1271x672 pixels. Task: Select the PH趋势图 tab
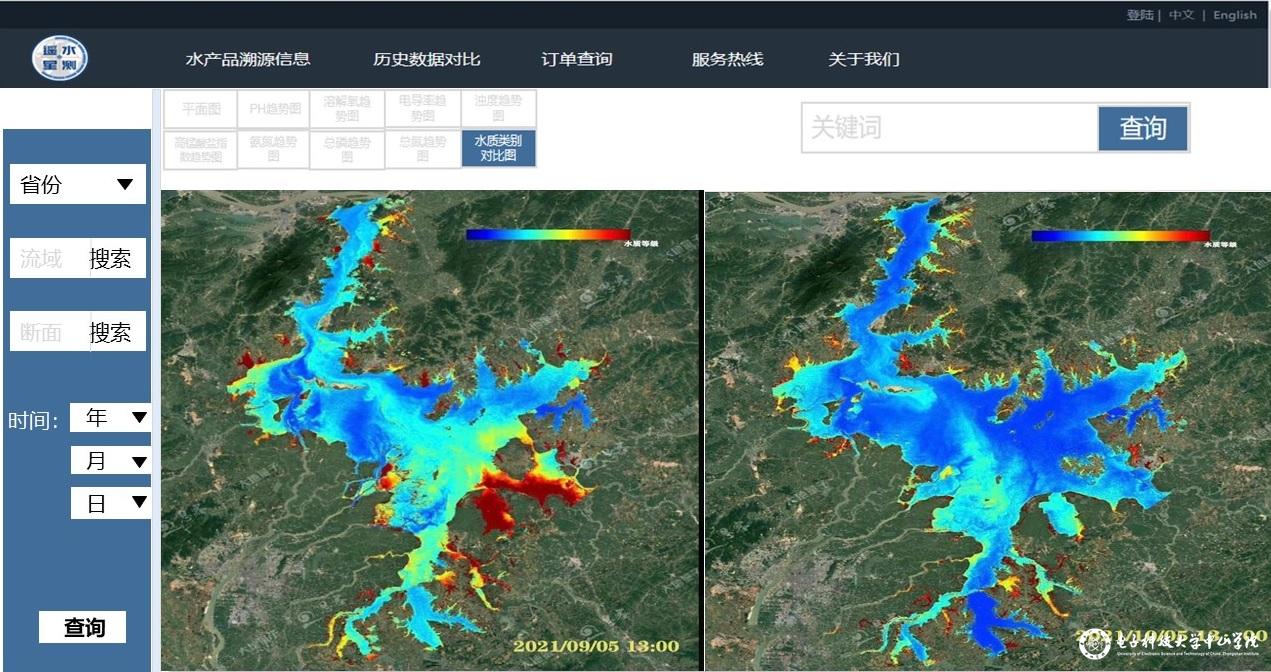(273, 109)
